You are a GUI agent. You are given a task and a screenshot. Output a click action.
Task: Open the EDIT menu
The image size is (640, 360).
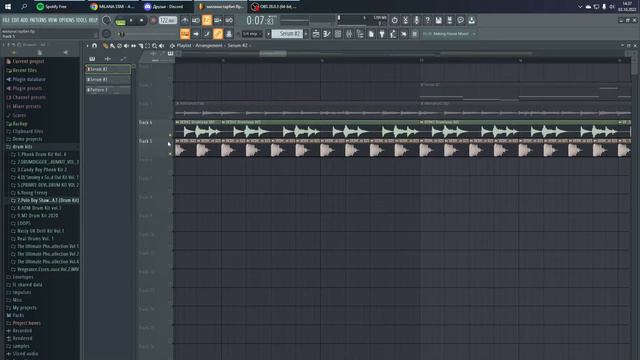pos(15,20)
